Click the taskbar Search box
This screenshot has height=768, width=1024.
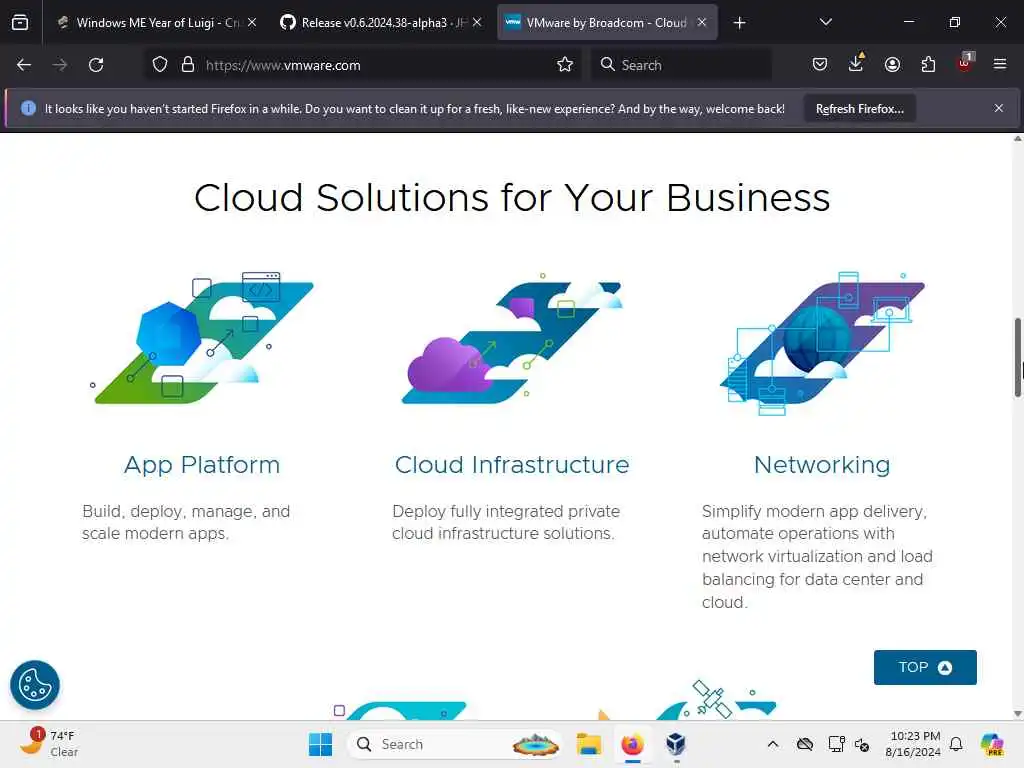[455, 744]
